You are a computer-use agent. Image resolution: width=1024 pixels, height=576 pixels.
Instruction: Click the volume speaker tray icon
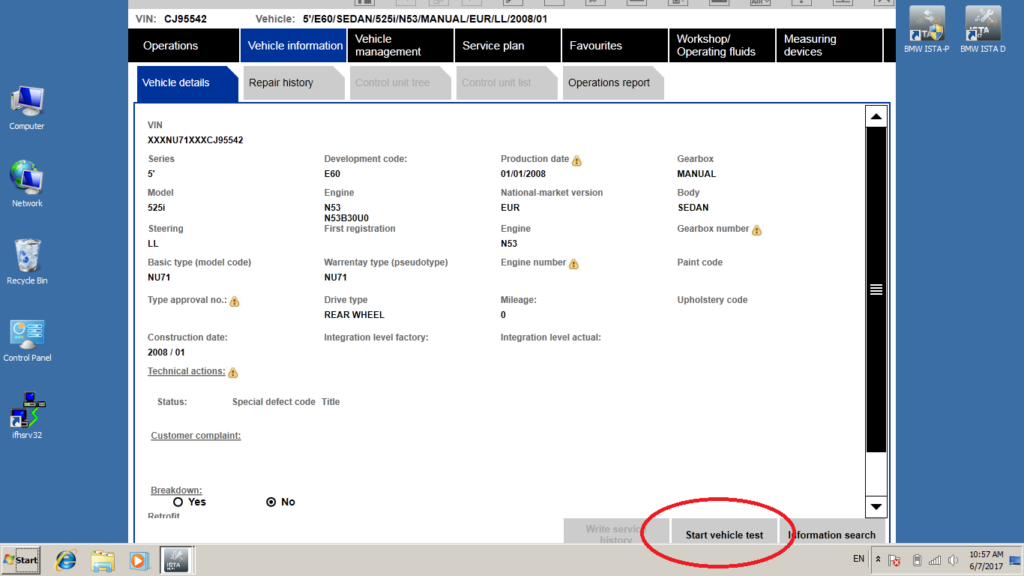(953, 560)
